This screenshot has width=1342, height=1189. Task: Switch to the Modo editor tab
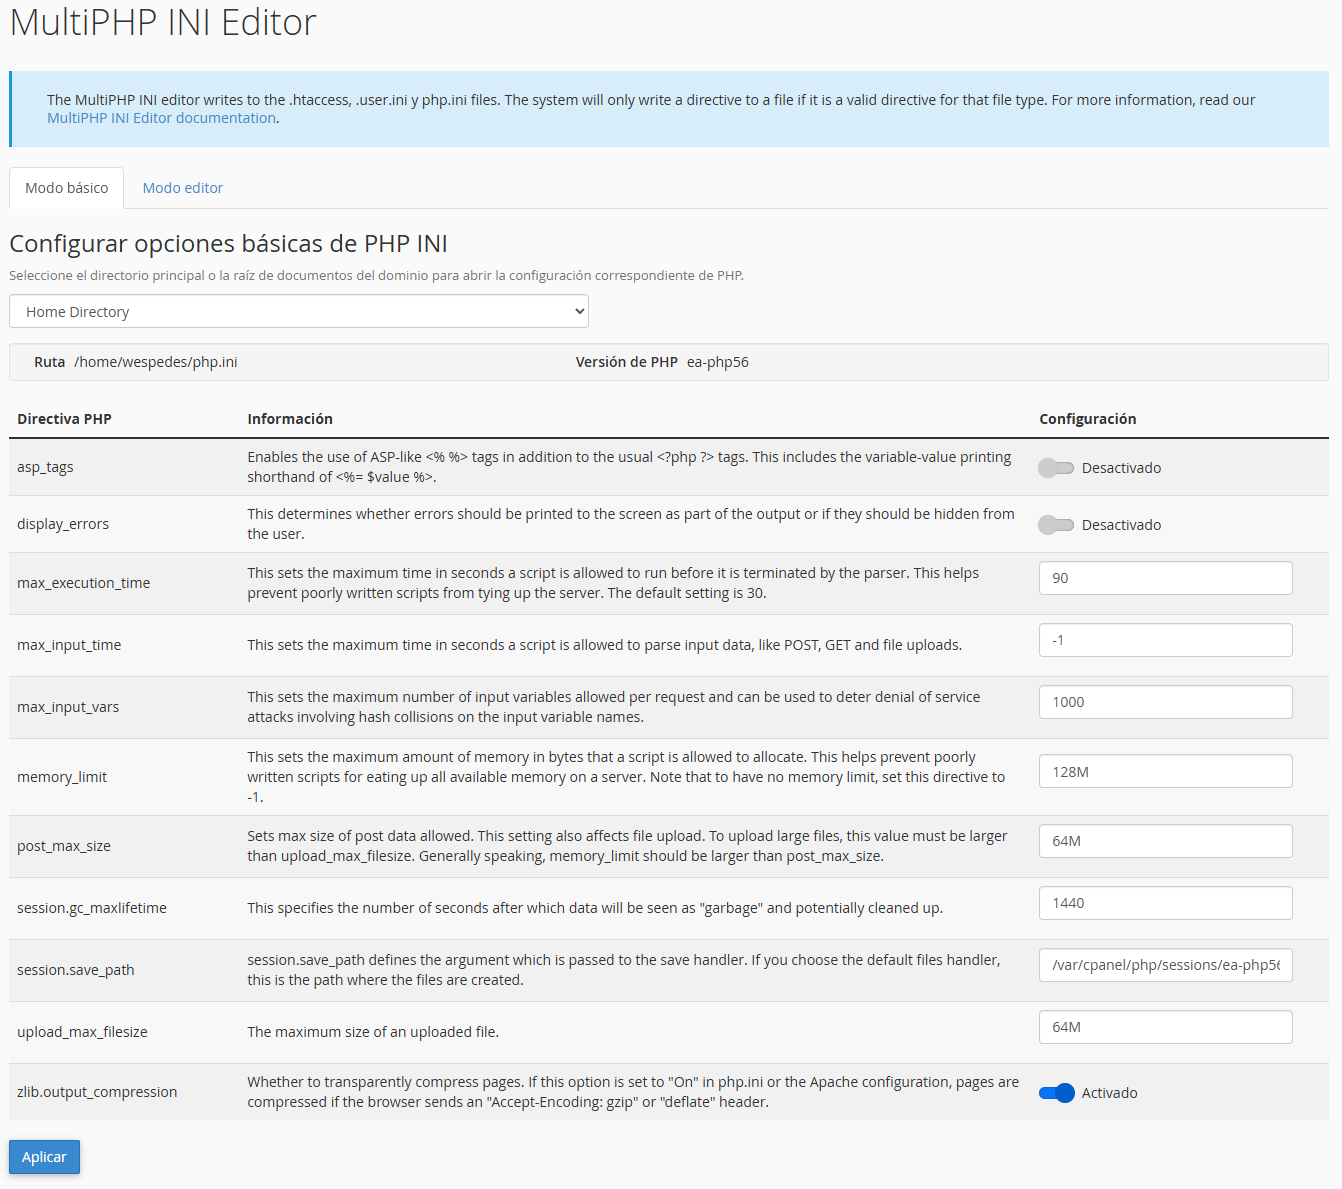(x=182, y=188)
